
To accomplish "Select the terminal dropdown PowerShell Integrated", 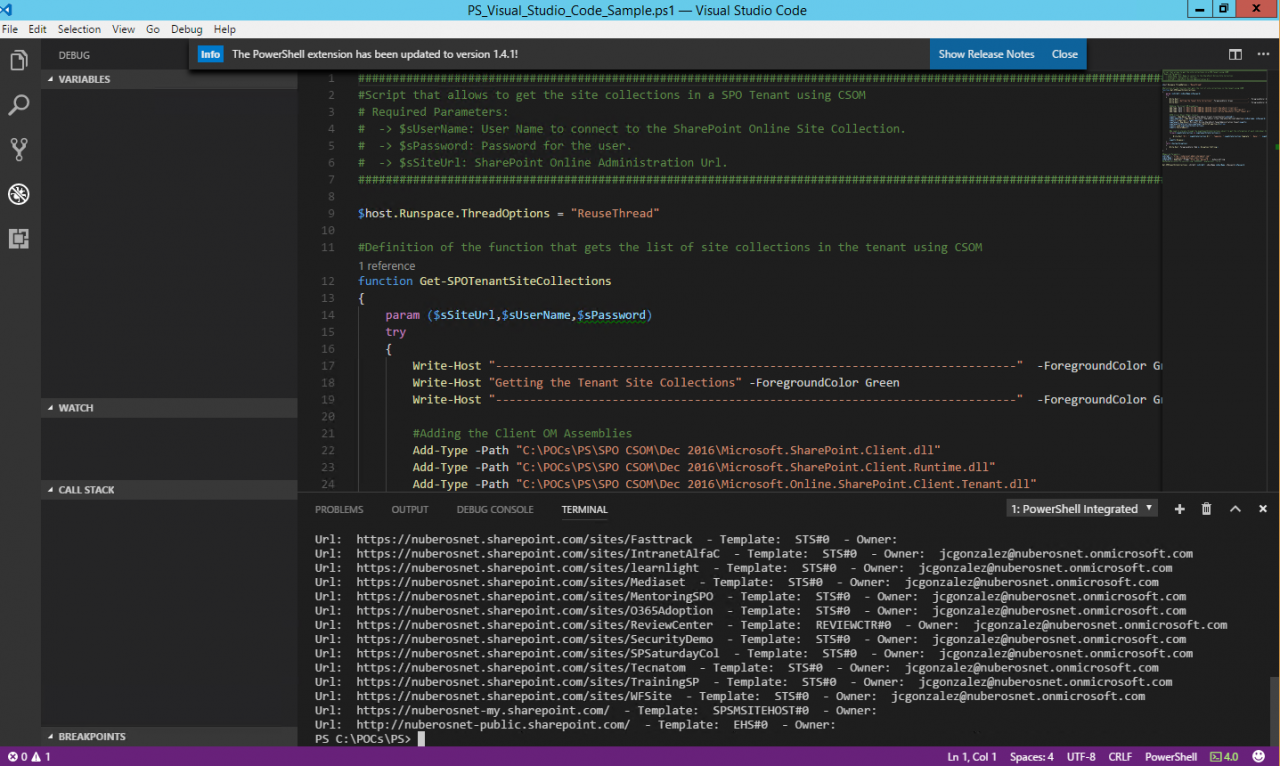I will pyautogui.click(x=1082, y=509).
